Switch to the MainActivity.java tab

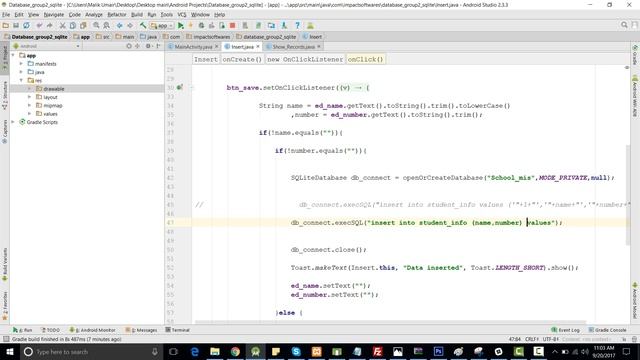pyautogui.click(x=193, y=47)
